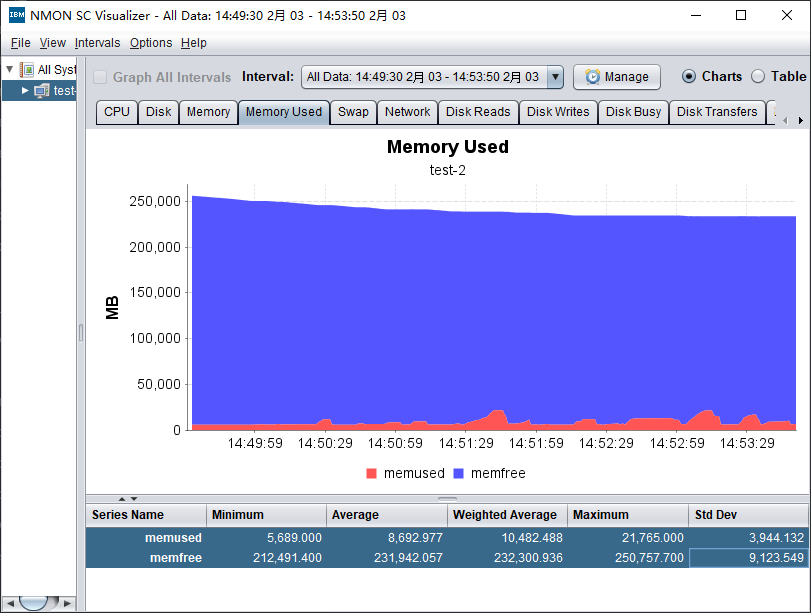Image resolution: width=811 pixels, height=613 pixels.
Task: Open the Help menu
Action: click(194, 43)
